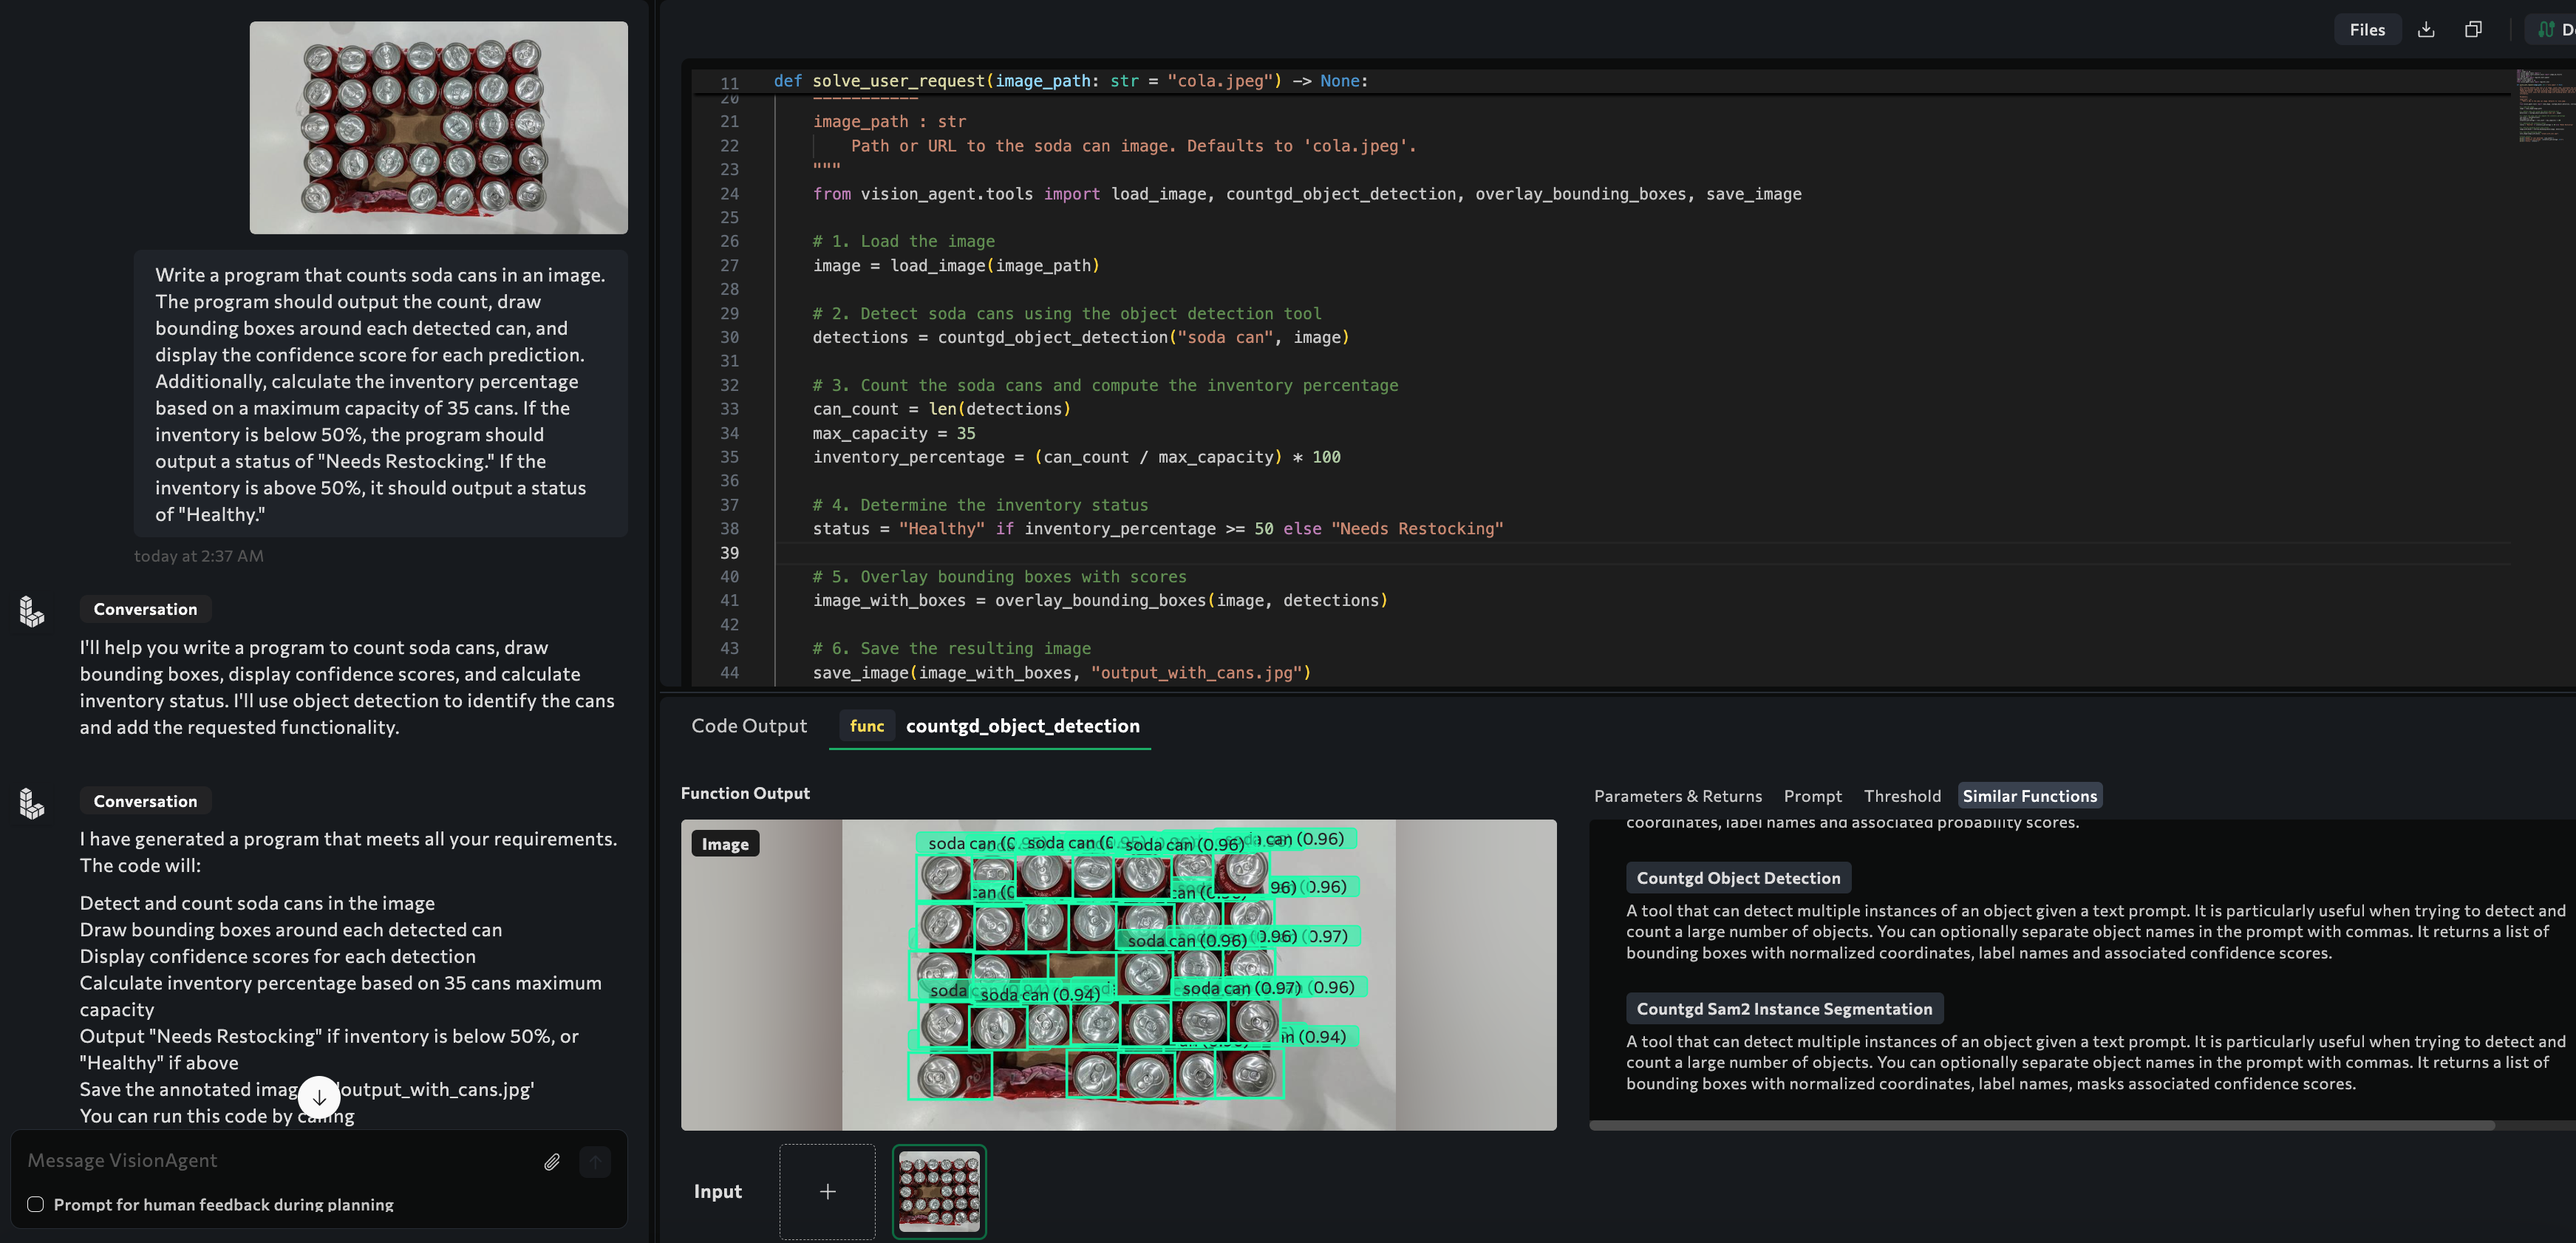This screenshot has width=2576, height=1243.
Task: Click the add input button (+)
Action: click(826, 1191)
